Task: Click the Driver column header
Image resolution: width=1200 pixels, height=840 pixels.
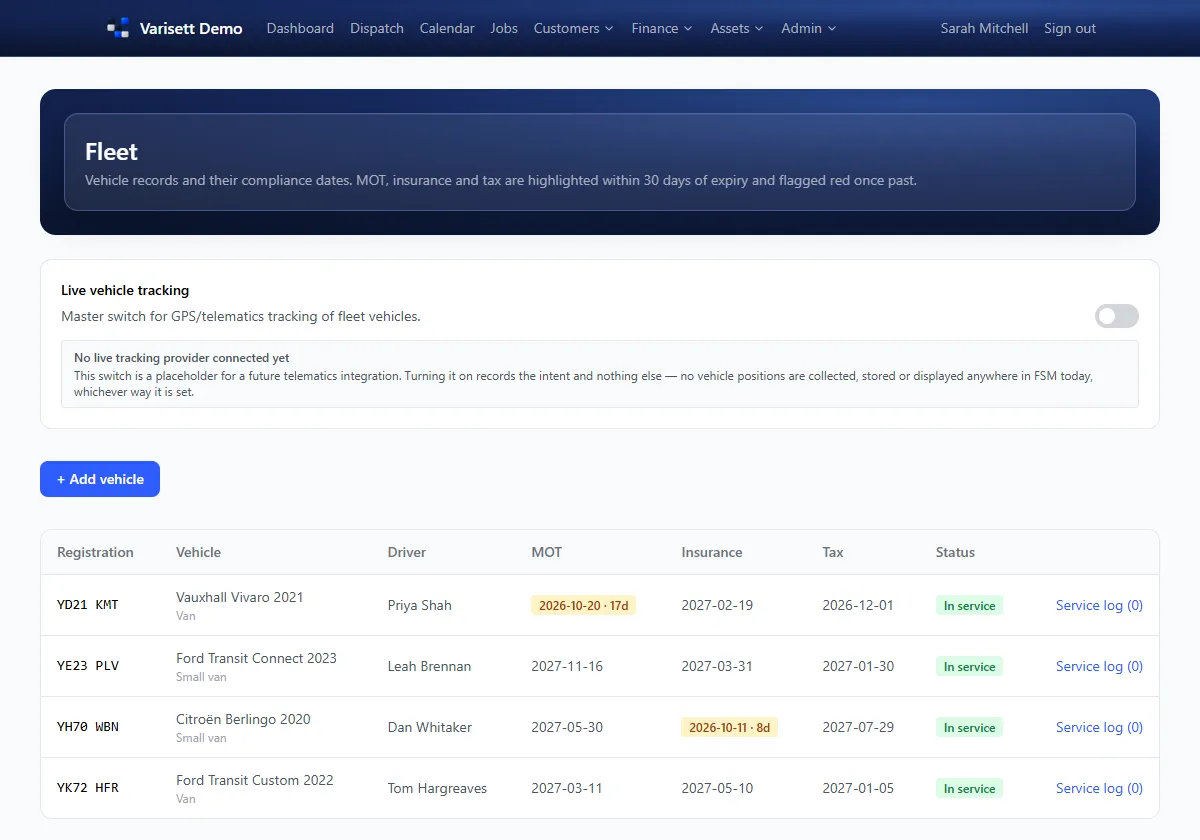Action: click(x=407, y=552)
